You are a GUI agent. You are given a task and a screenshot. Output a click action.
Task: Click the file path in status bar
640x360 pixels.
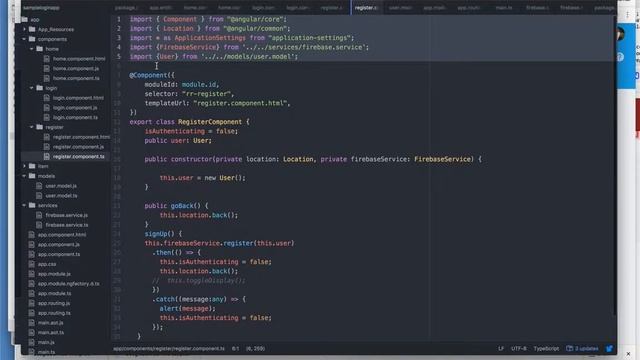click(x=169, y=349)
